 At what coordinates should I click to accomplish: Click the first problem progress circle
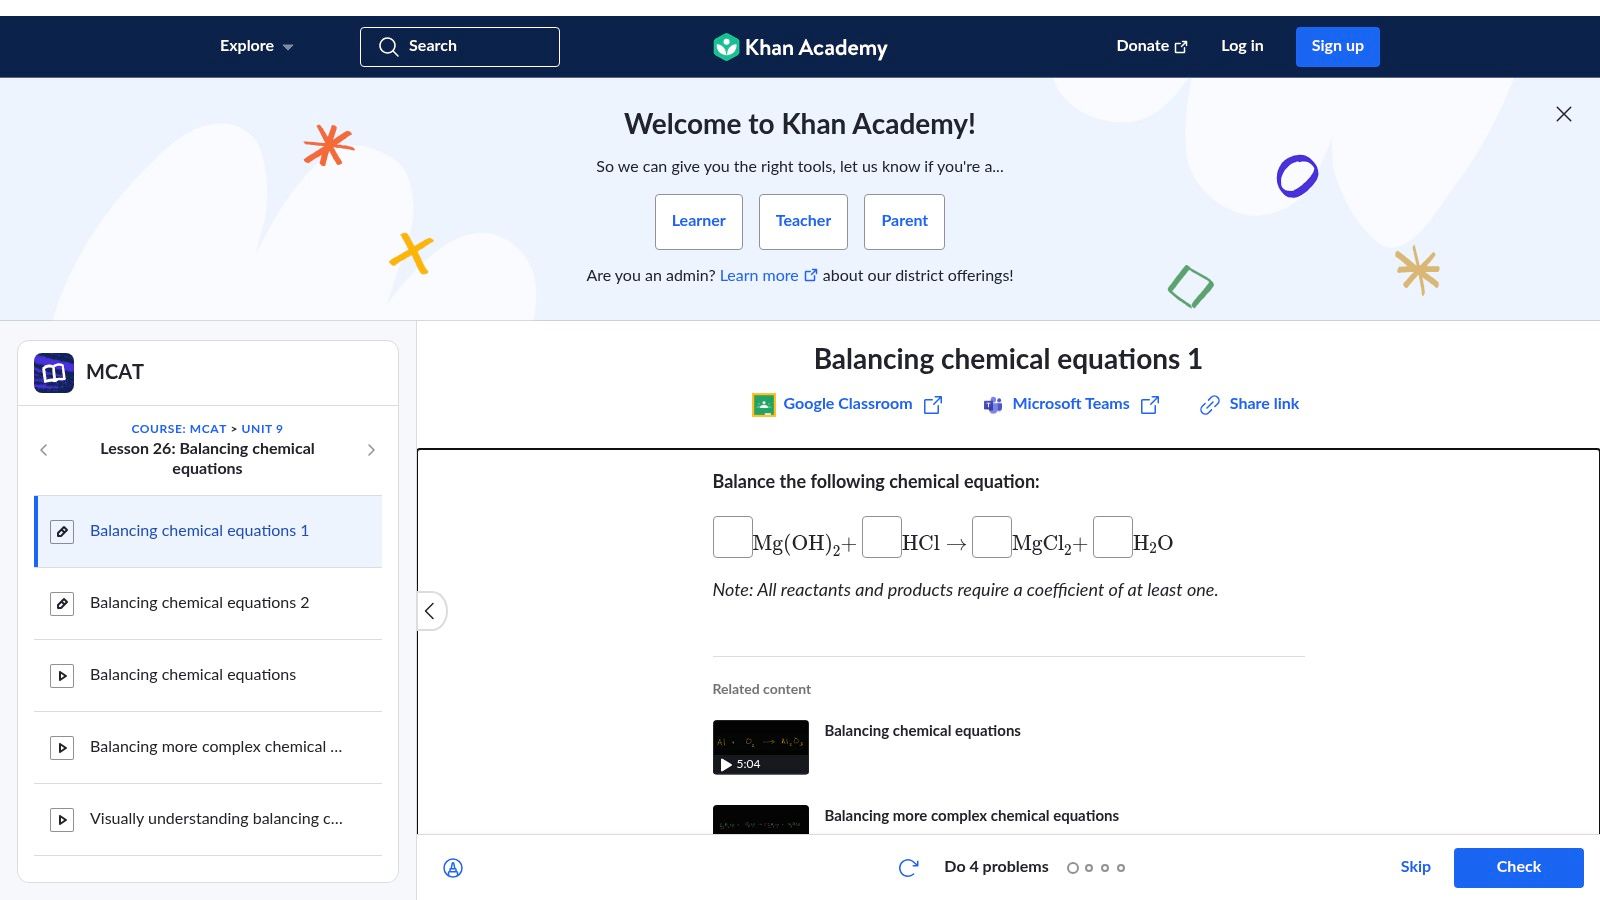1073,868
